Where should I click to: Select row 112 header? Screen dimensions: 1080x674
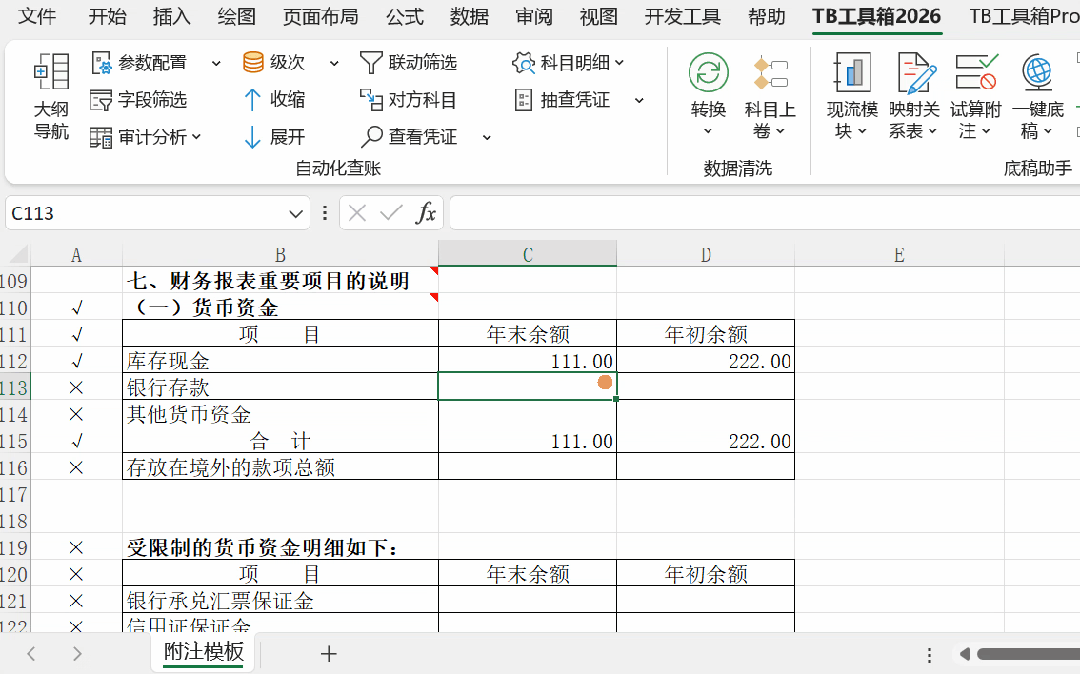(14, 361)
